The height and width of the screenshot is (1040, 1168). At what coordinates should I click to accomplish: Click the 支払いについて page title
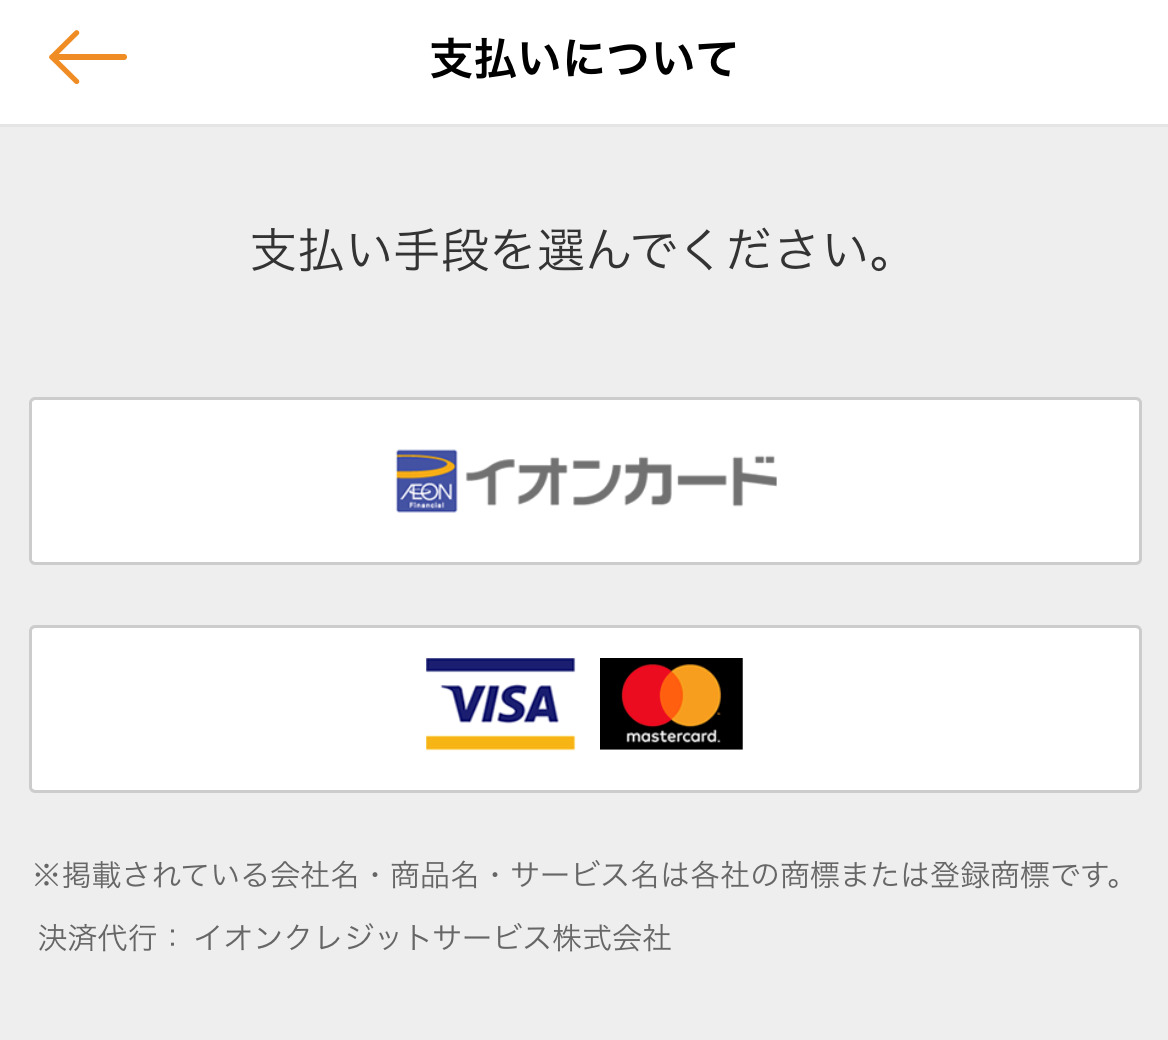pyautogui.click(x=584, y=59)
